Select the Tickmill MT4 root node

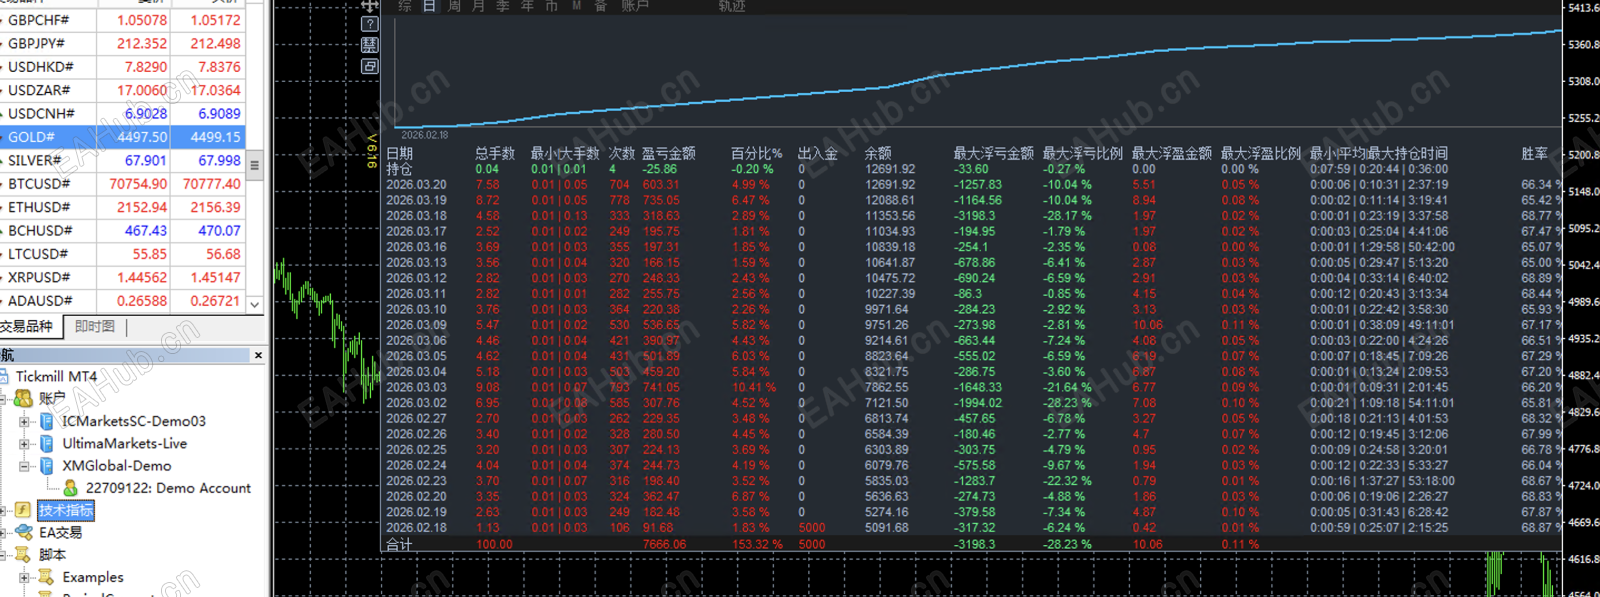coord(56,376)
